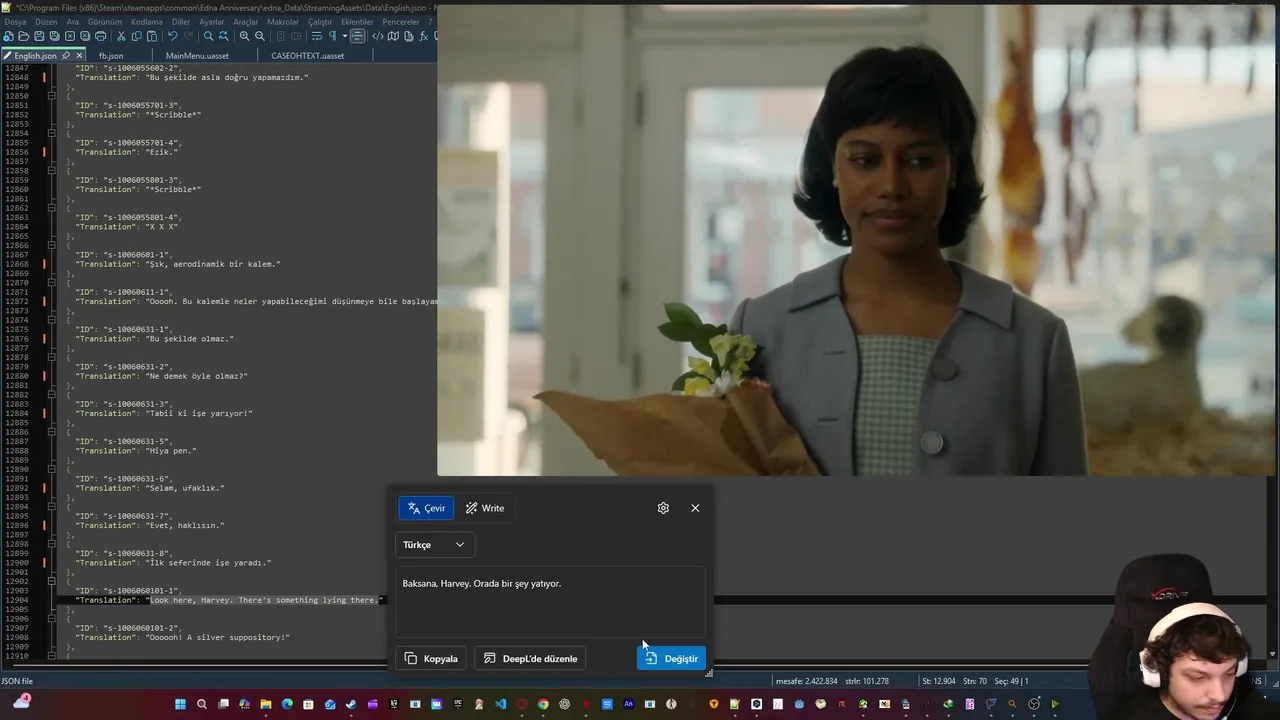Click the Paste clipboard icon

[152, 36]
